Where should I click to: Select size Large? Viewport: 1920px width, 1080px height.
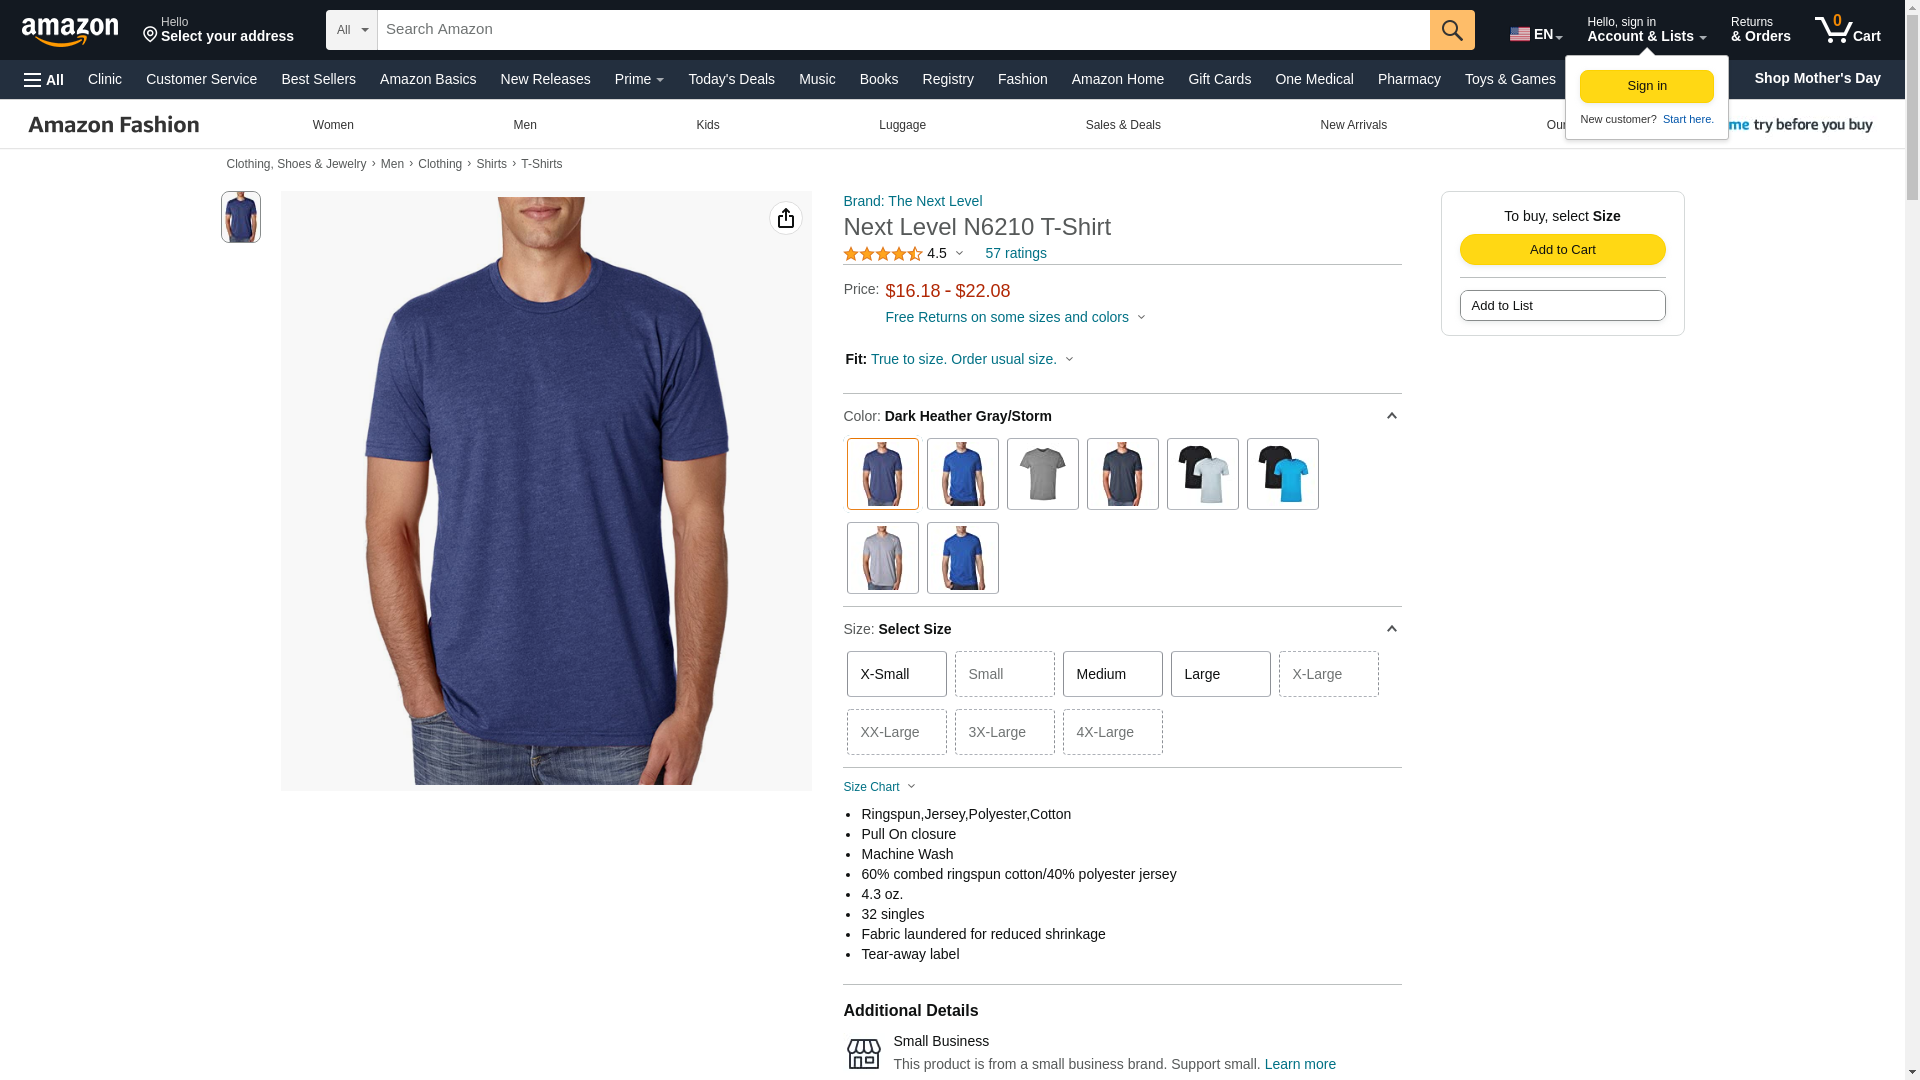click(1221, 674)
